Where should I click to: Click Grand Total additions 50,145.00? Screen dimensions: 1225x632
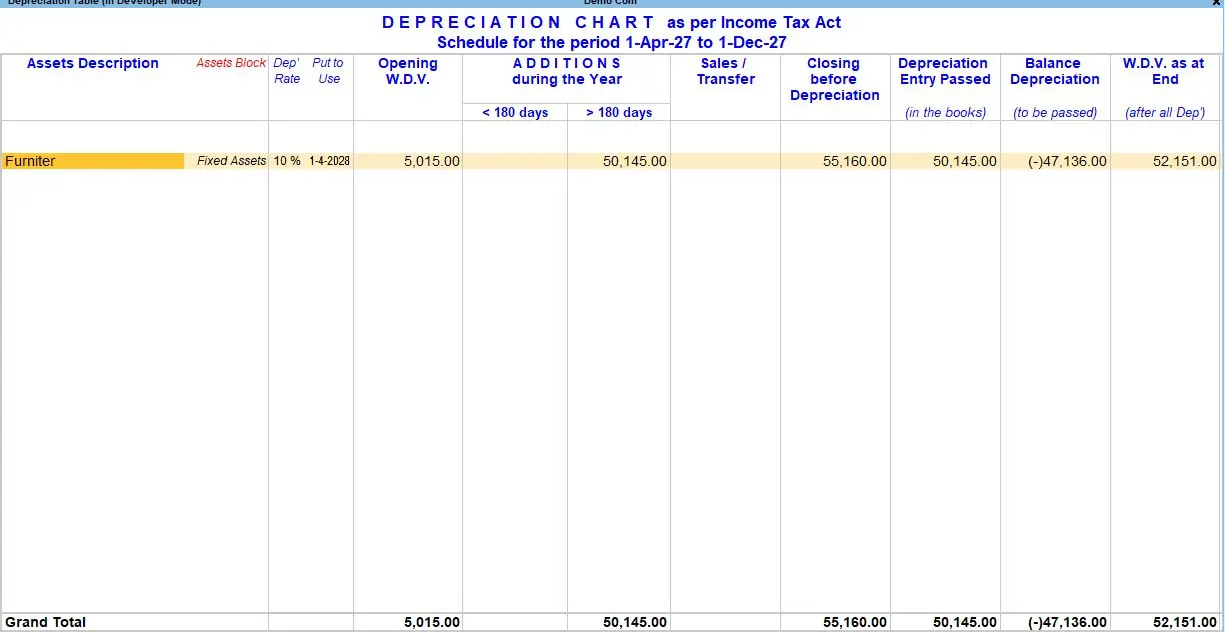pos(634,622)
